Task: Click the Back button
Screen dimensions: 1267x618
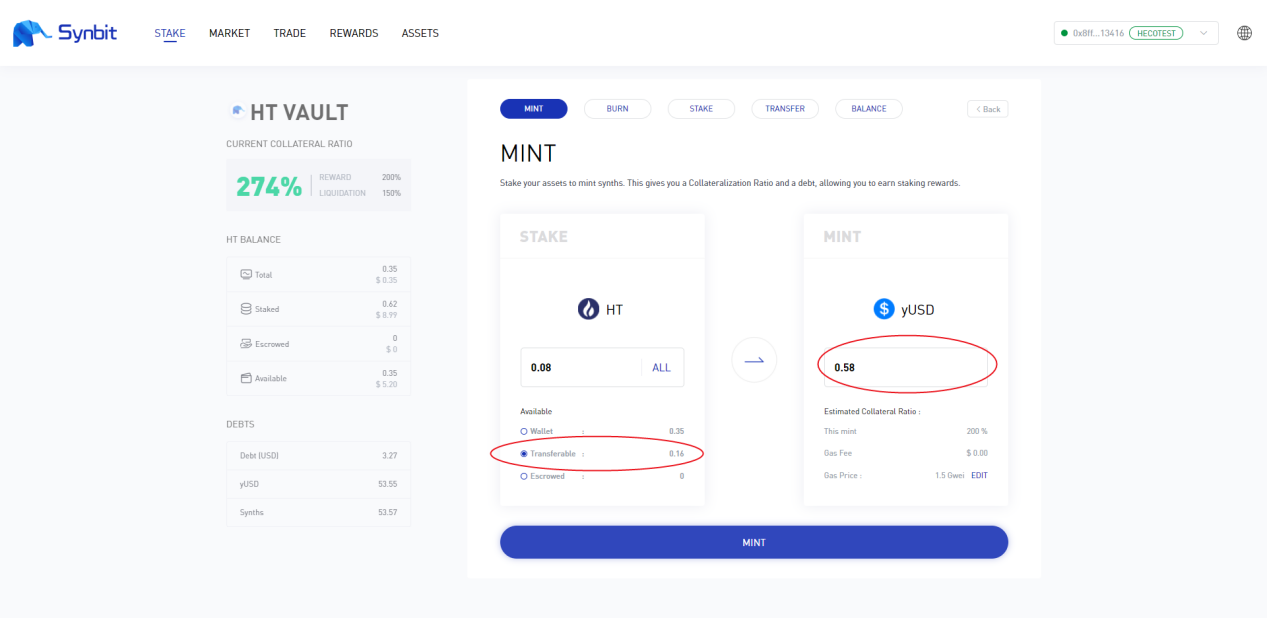Action: click(987, 109)
